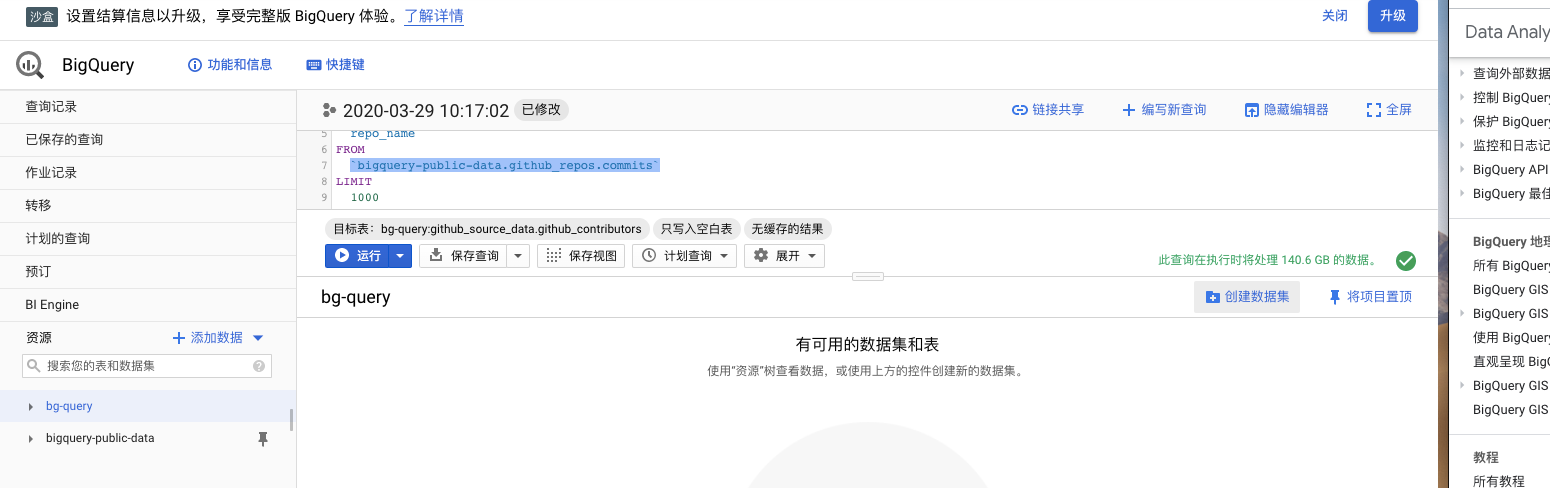The image size is (1550, 488).
Task: Click the 无缓存的结果 chip
Action: [788, 229]
